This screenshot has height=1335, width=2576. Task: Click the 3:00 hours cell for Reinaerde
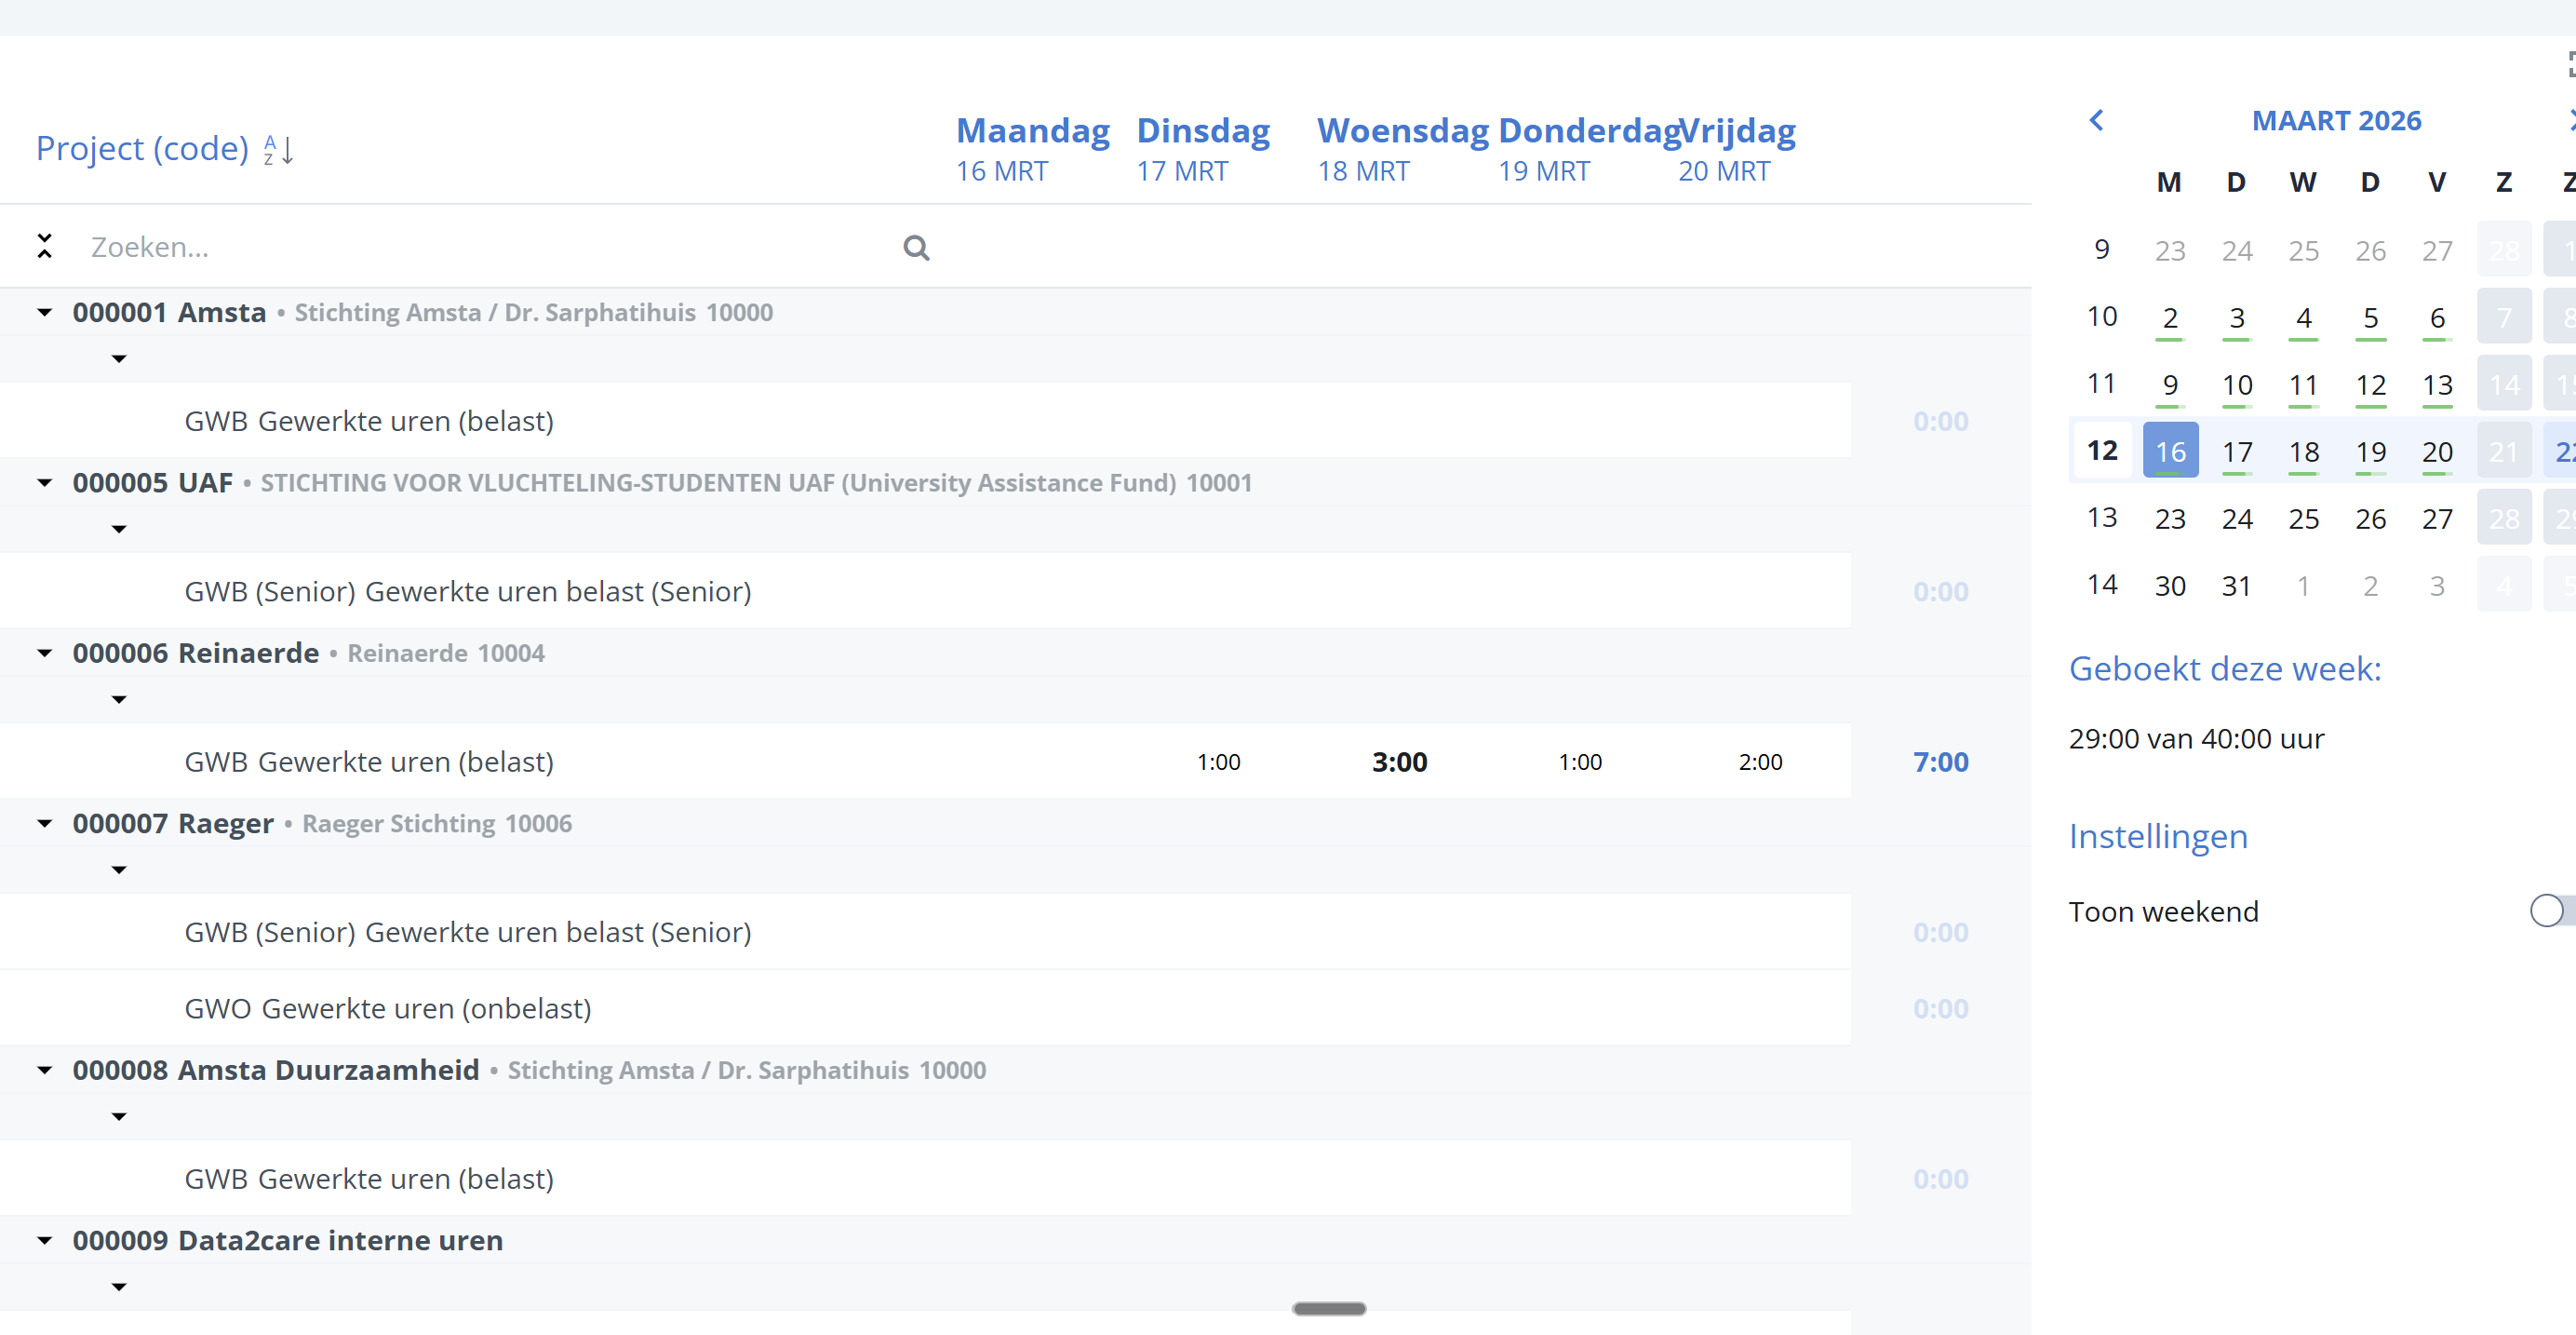[x=1399, y=762]
